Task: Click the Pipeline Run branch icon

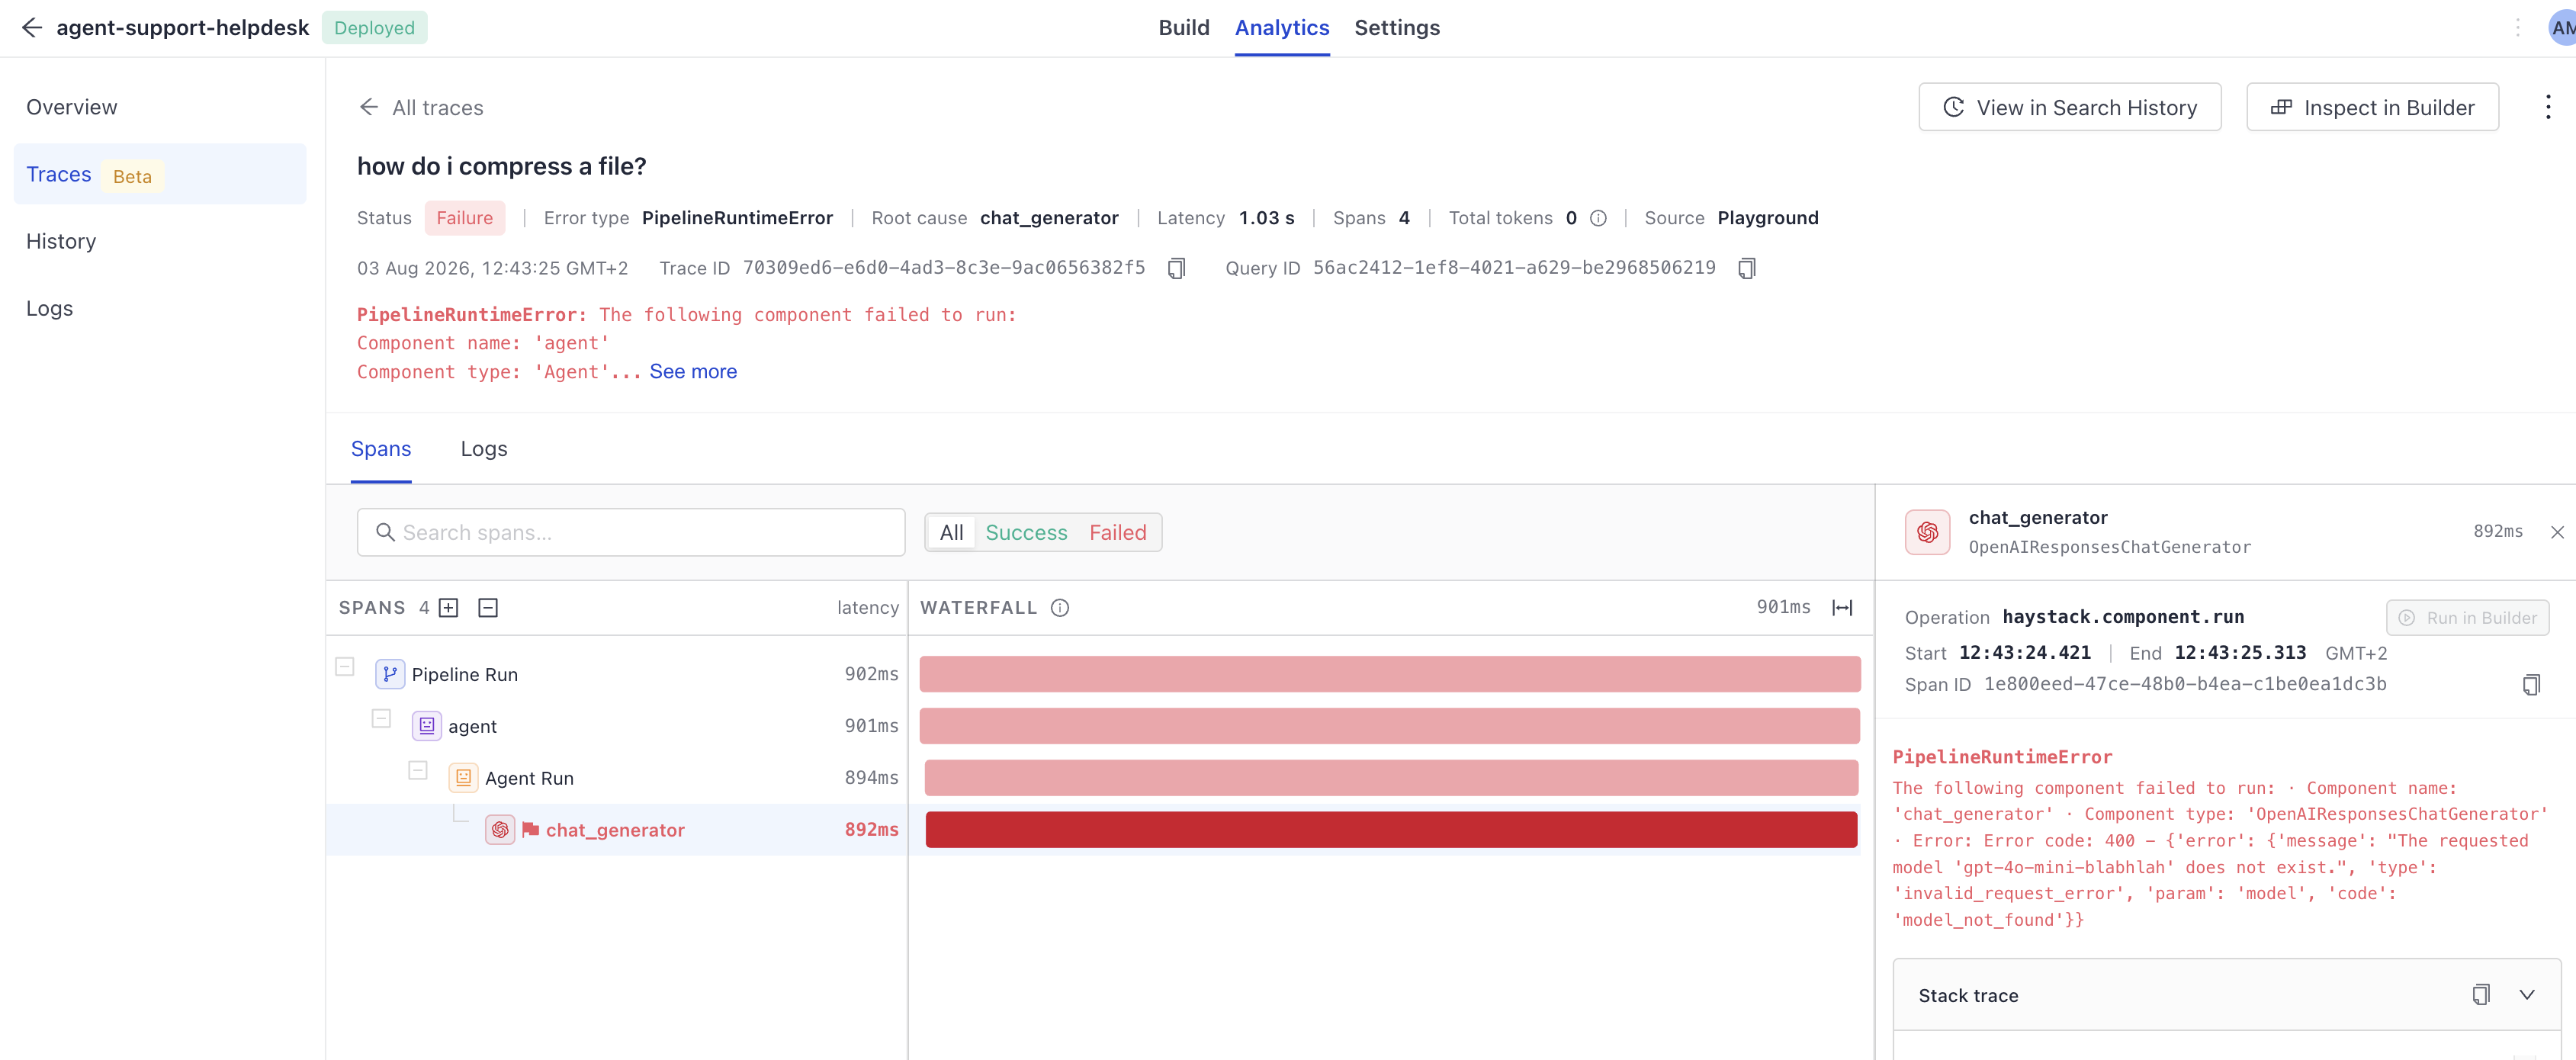Action: click(390, 674)
